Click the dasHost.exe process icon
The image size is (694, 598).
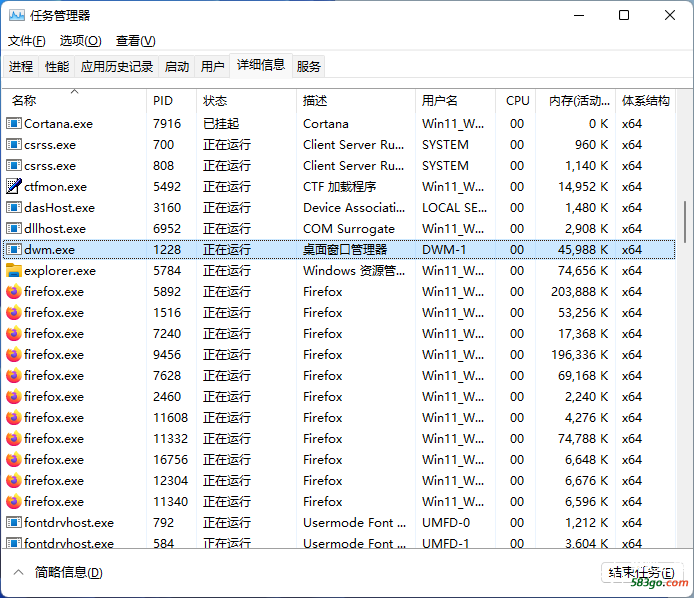[x=14, y=208]
